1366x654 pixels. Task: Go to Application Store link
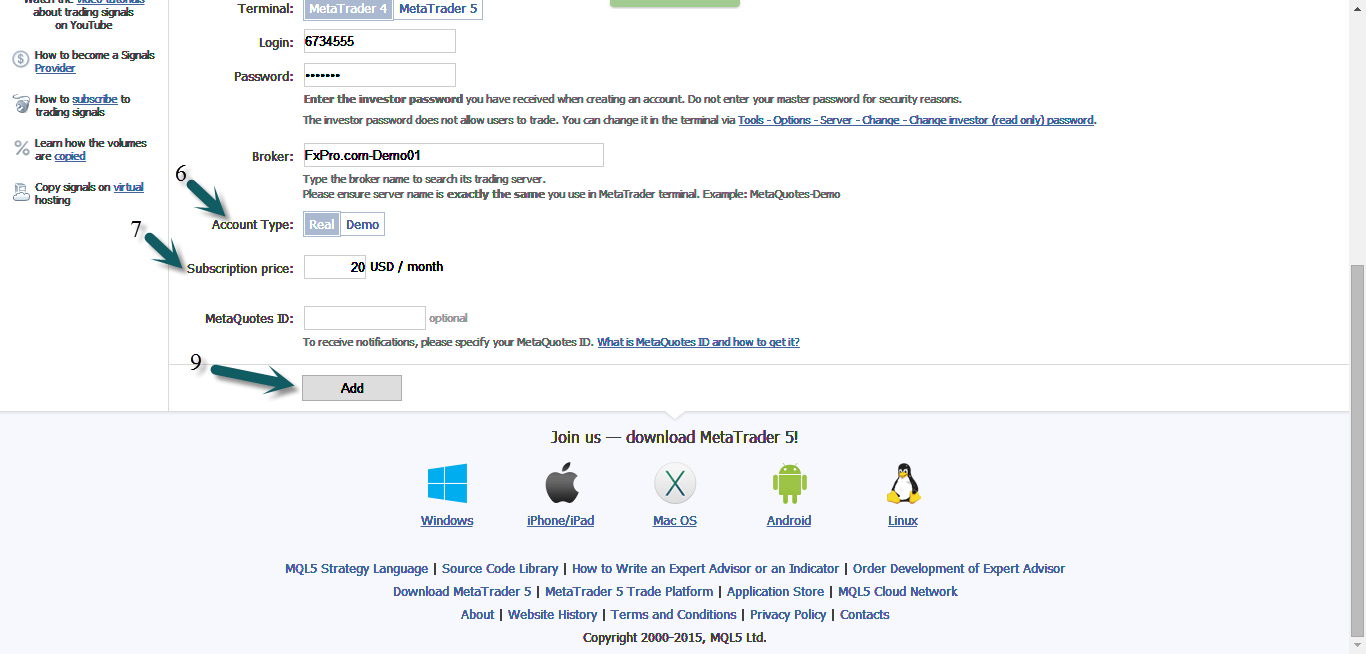[776, 592]
